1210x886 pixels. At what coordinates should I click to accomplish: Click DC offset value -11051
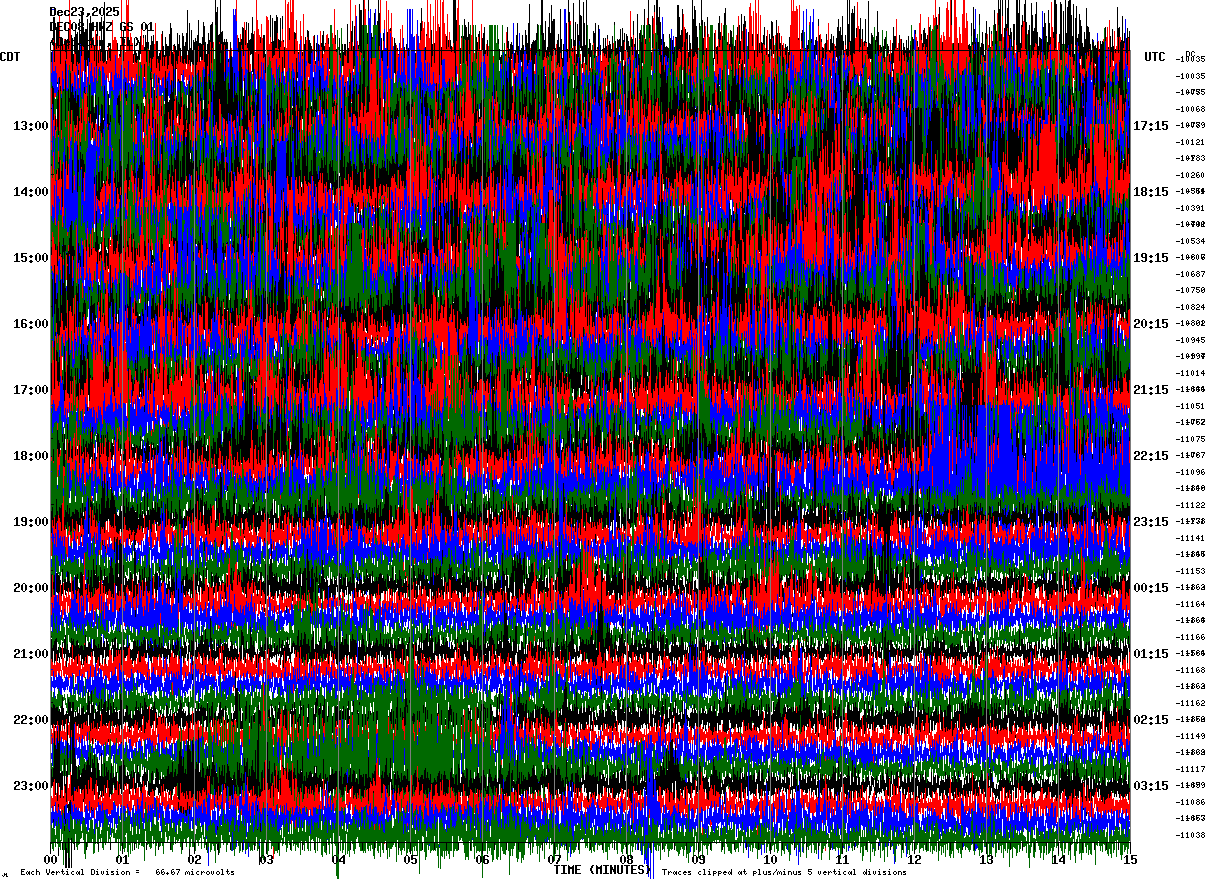pos(1191,406)
